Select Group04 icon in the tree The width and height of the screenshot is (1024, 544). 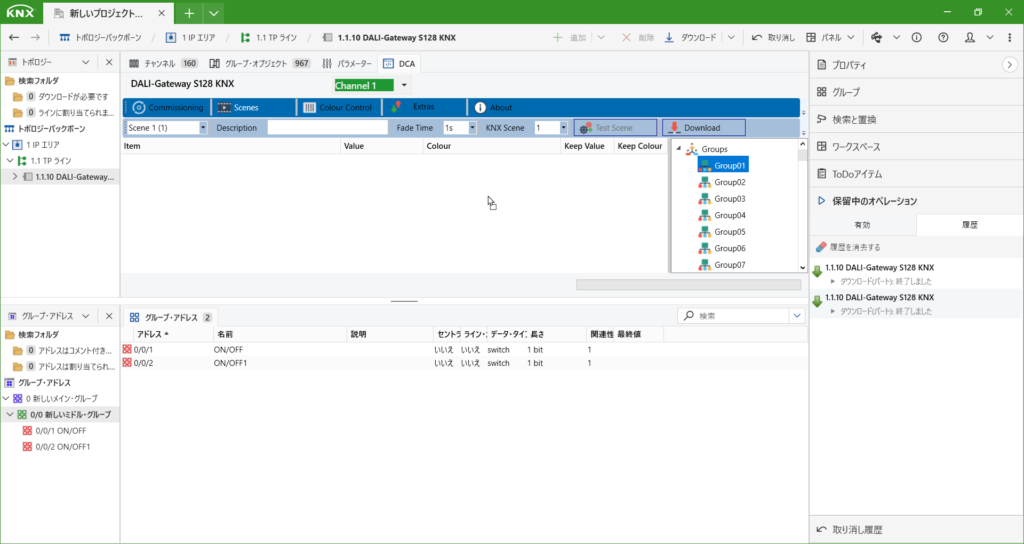[704, 215]
